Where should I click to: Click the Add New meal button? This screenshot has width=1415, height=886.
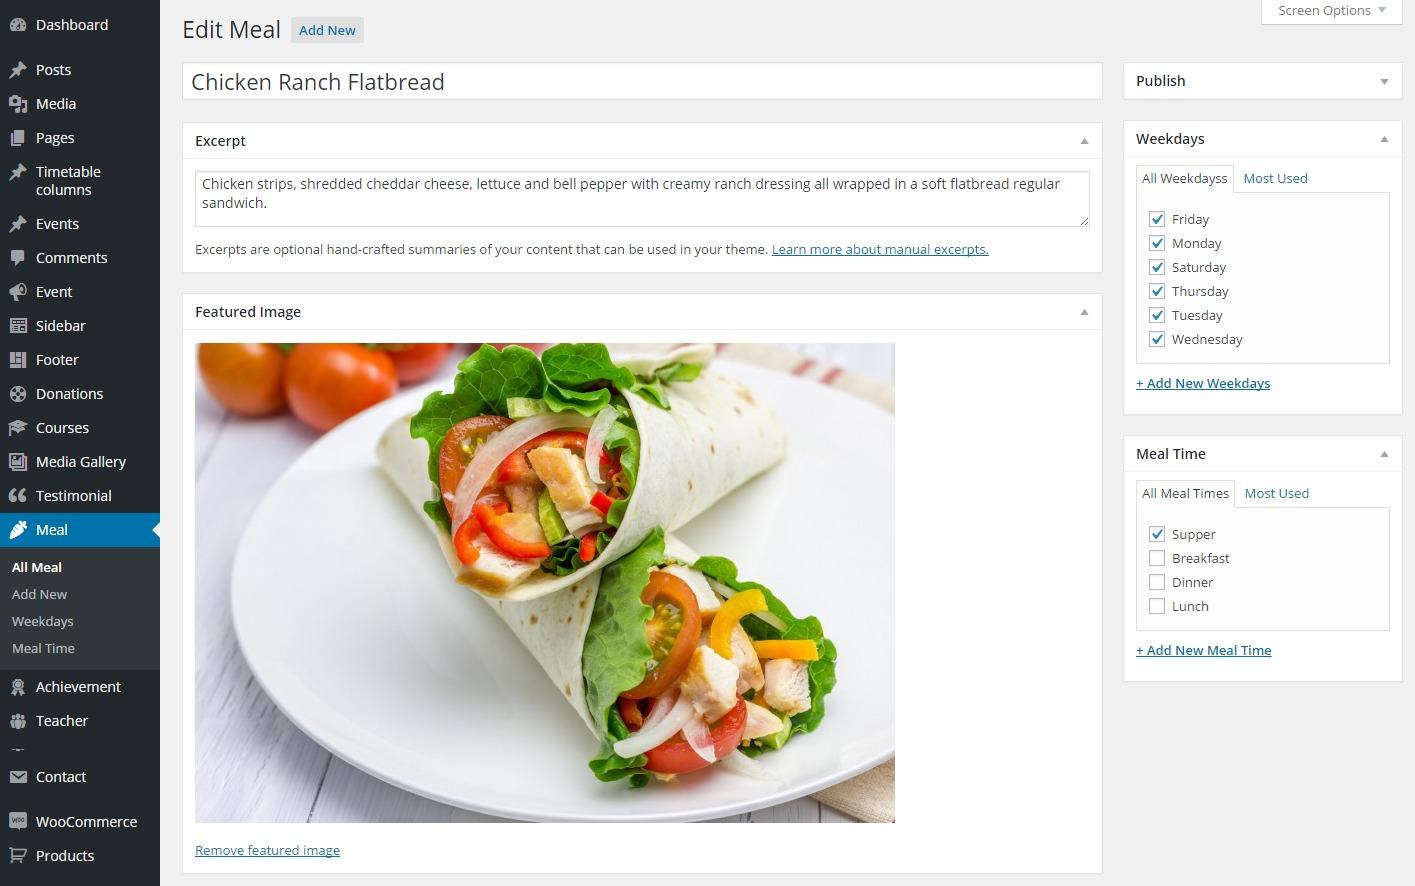click(327, 30)
